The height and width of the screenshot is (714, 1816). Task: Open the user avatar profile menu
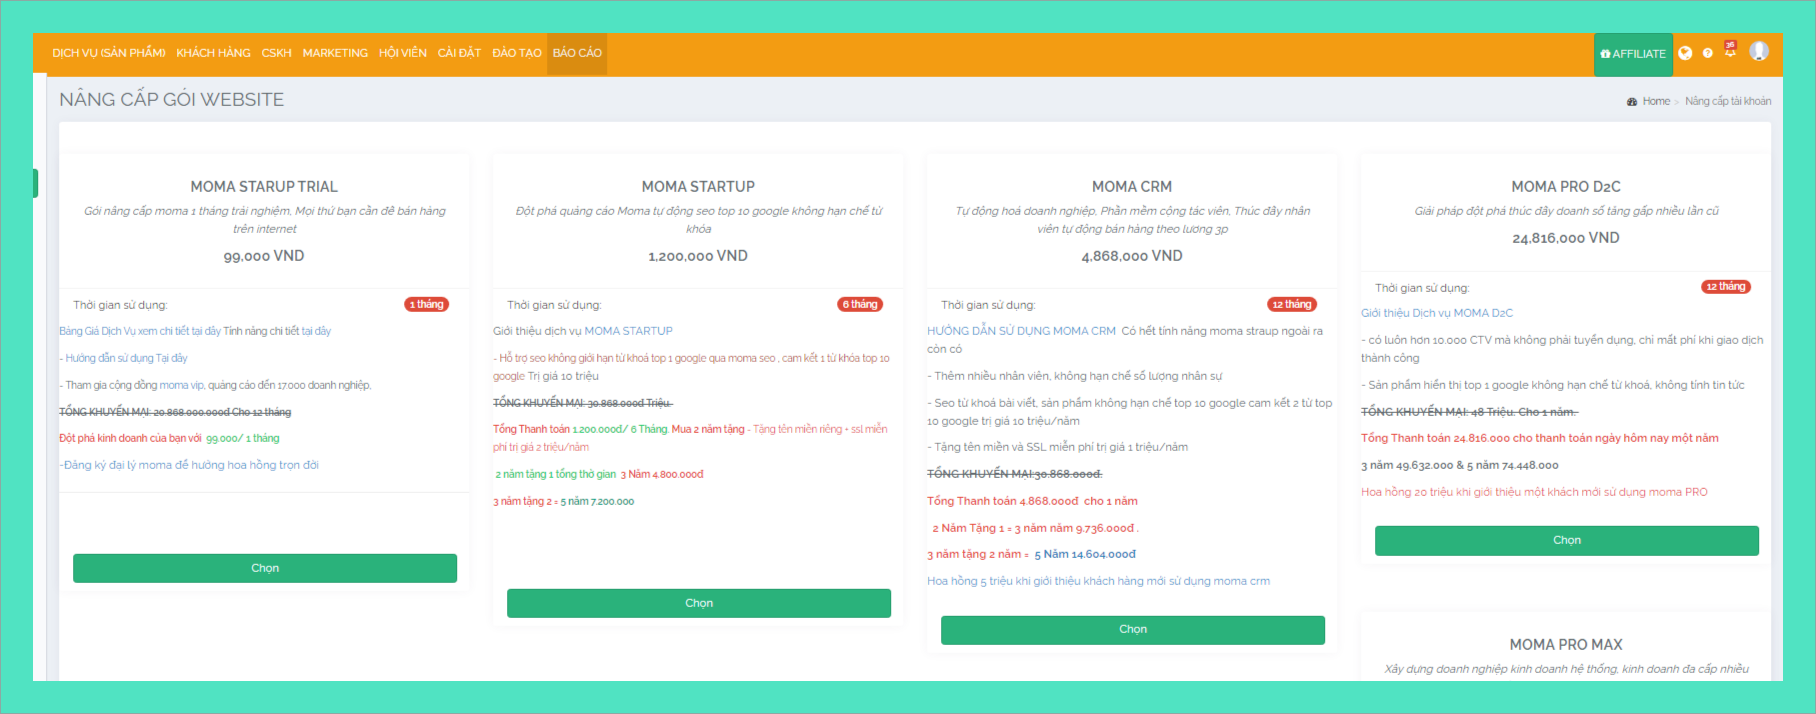click(1759, 51)
